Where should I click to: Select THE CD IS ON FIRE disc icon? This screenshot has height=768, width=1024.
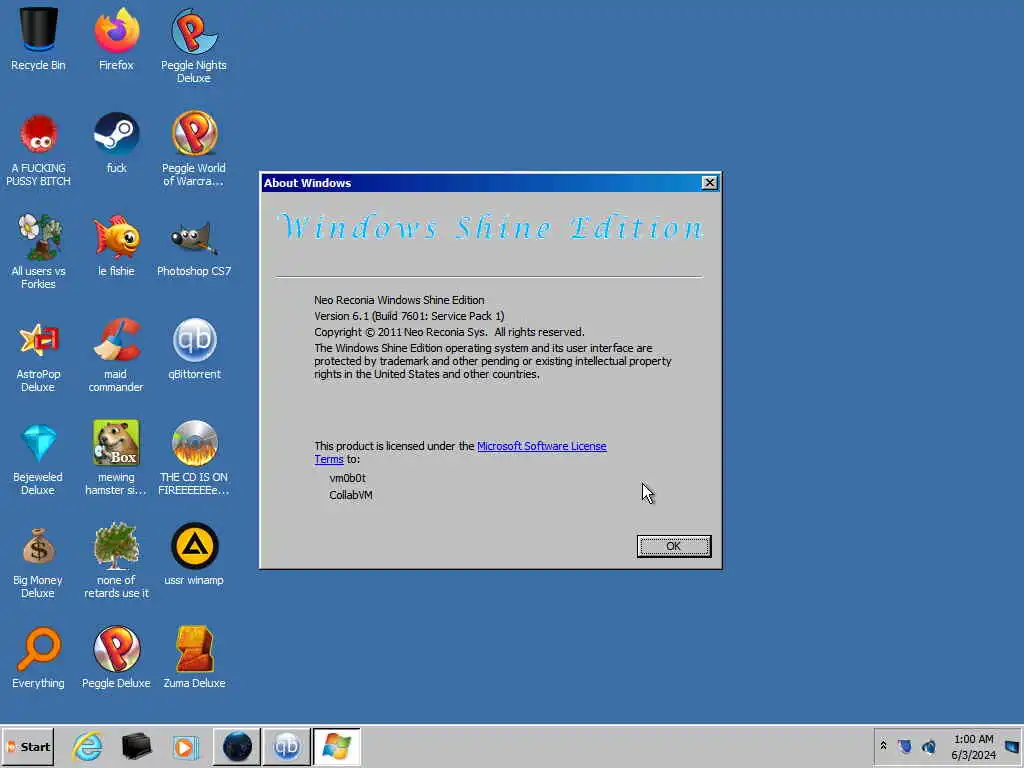[x=194, y=457]
